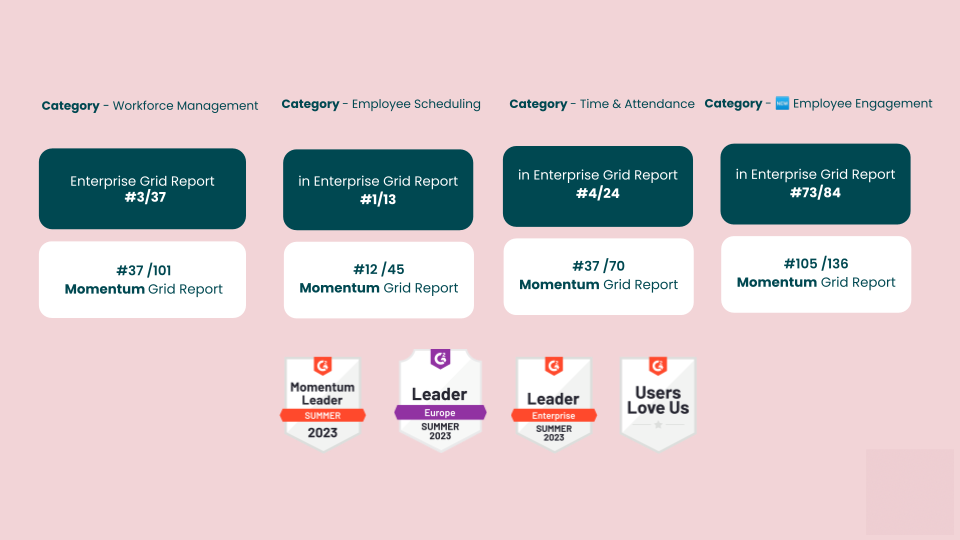The image size is (960, 540).
Task: Select the Enterprise Grid Report #1/13 card
Action: [378, 190]
